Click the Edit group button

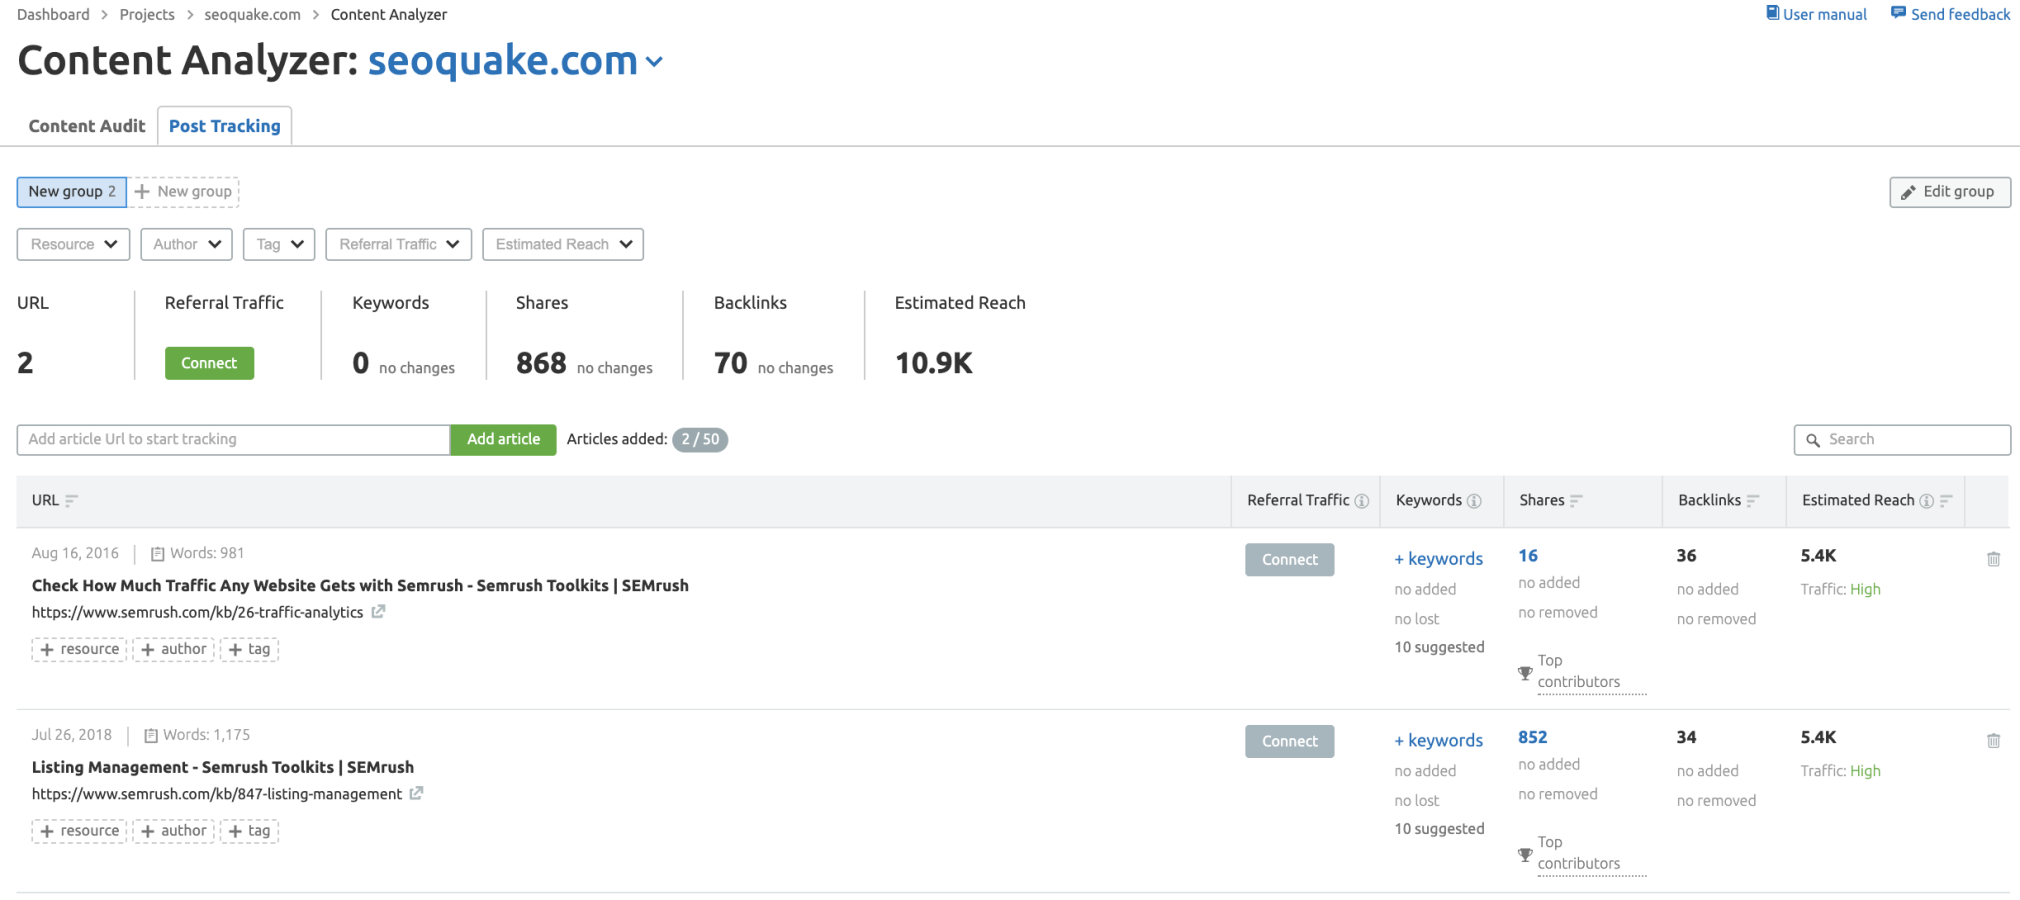point(1948,192)
